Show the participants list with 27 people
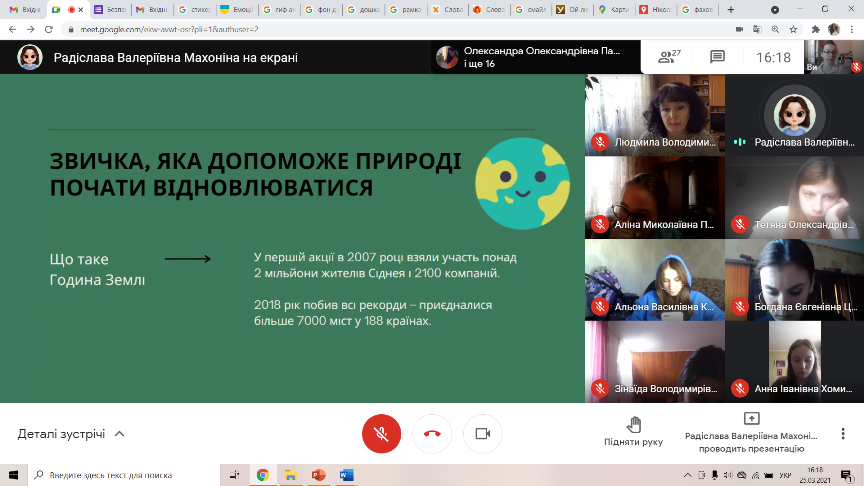The width and height of the screenshot is (864, 486). 669,58
